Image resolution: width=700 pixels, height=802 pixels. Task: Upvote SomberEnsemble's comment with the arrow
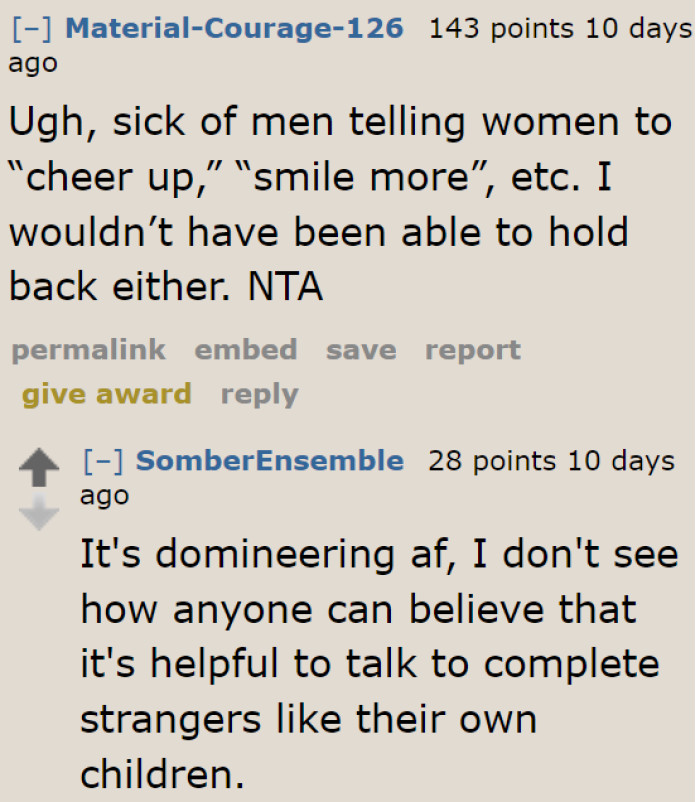click(39, 465)
